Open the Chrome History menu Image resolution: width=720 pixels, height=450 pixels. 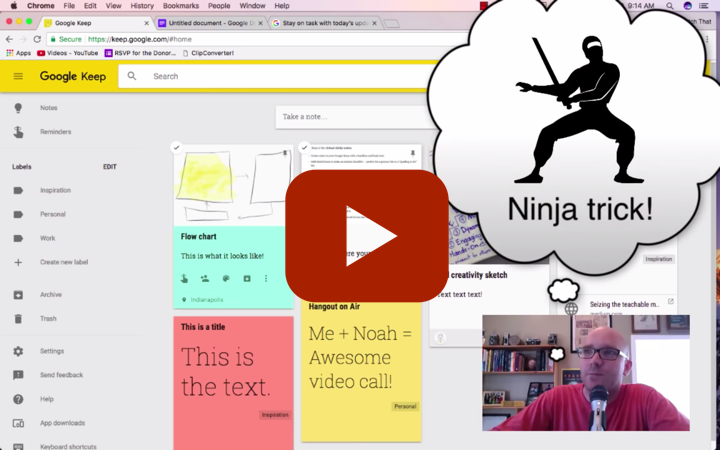pyautogui.click(x=142, y=6)
